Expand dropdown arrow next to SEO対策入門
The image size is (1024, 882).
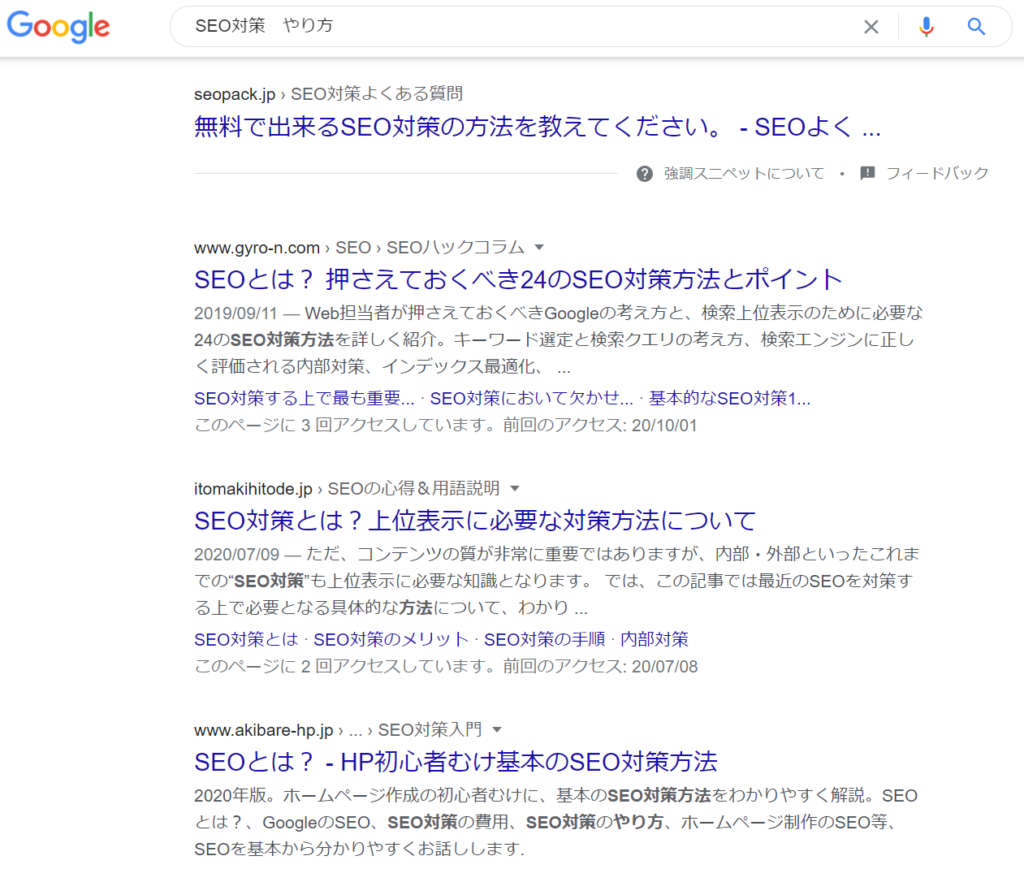pos(497,729)
